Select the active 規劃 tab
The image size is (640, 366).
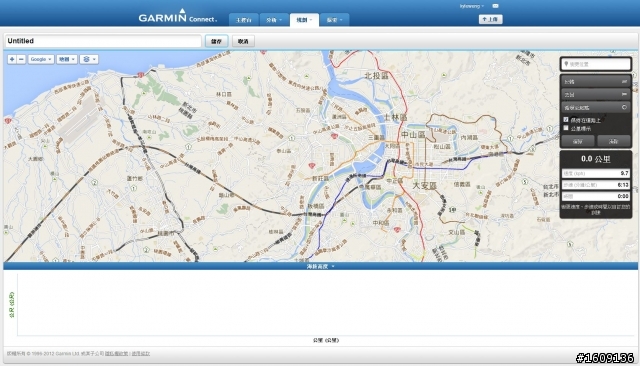[304, 20]
